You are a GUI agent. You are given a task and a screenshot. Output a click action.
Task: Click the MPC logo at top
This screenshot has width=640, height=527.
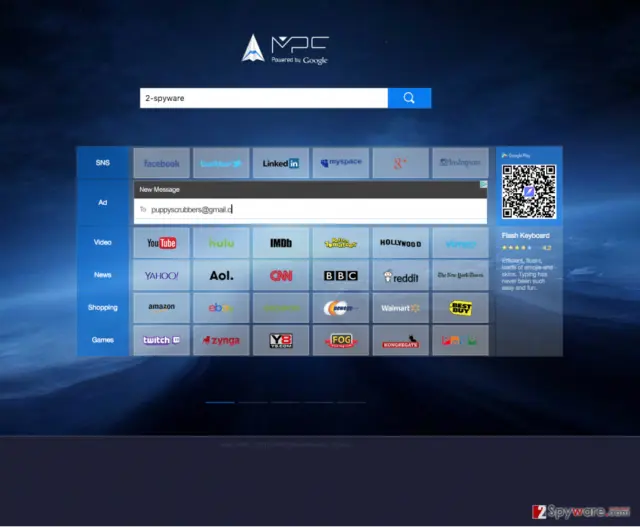pos(285,49)
